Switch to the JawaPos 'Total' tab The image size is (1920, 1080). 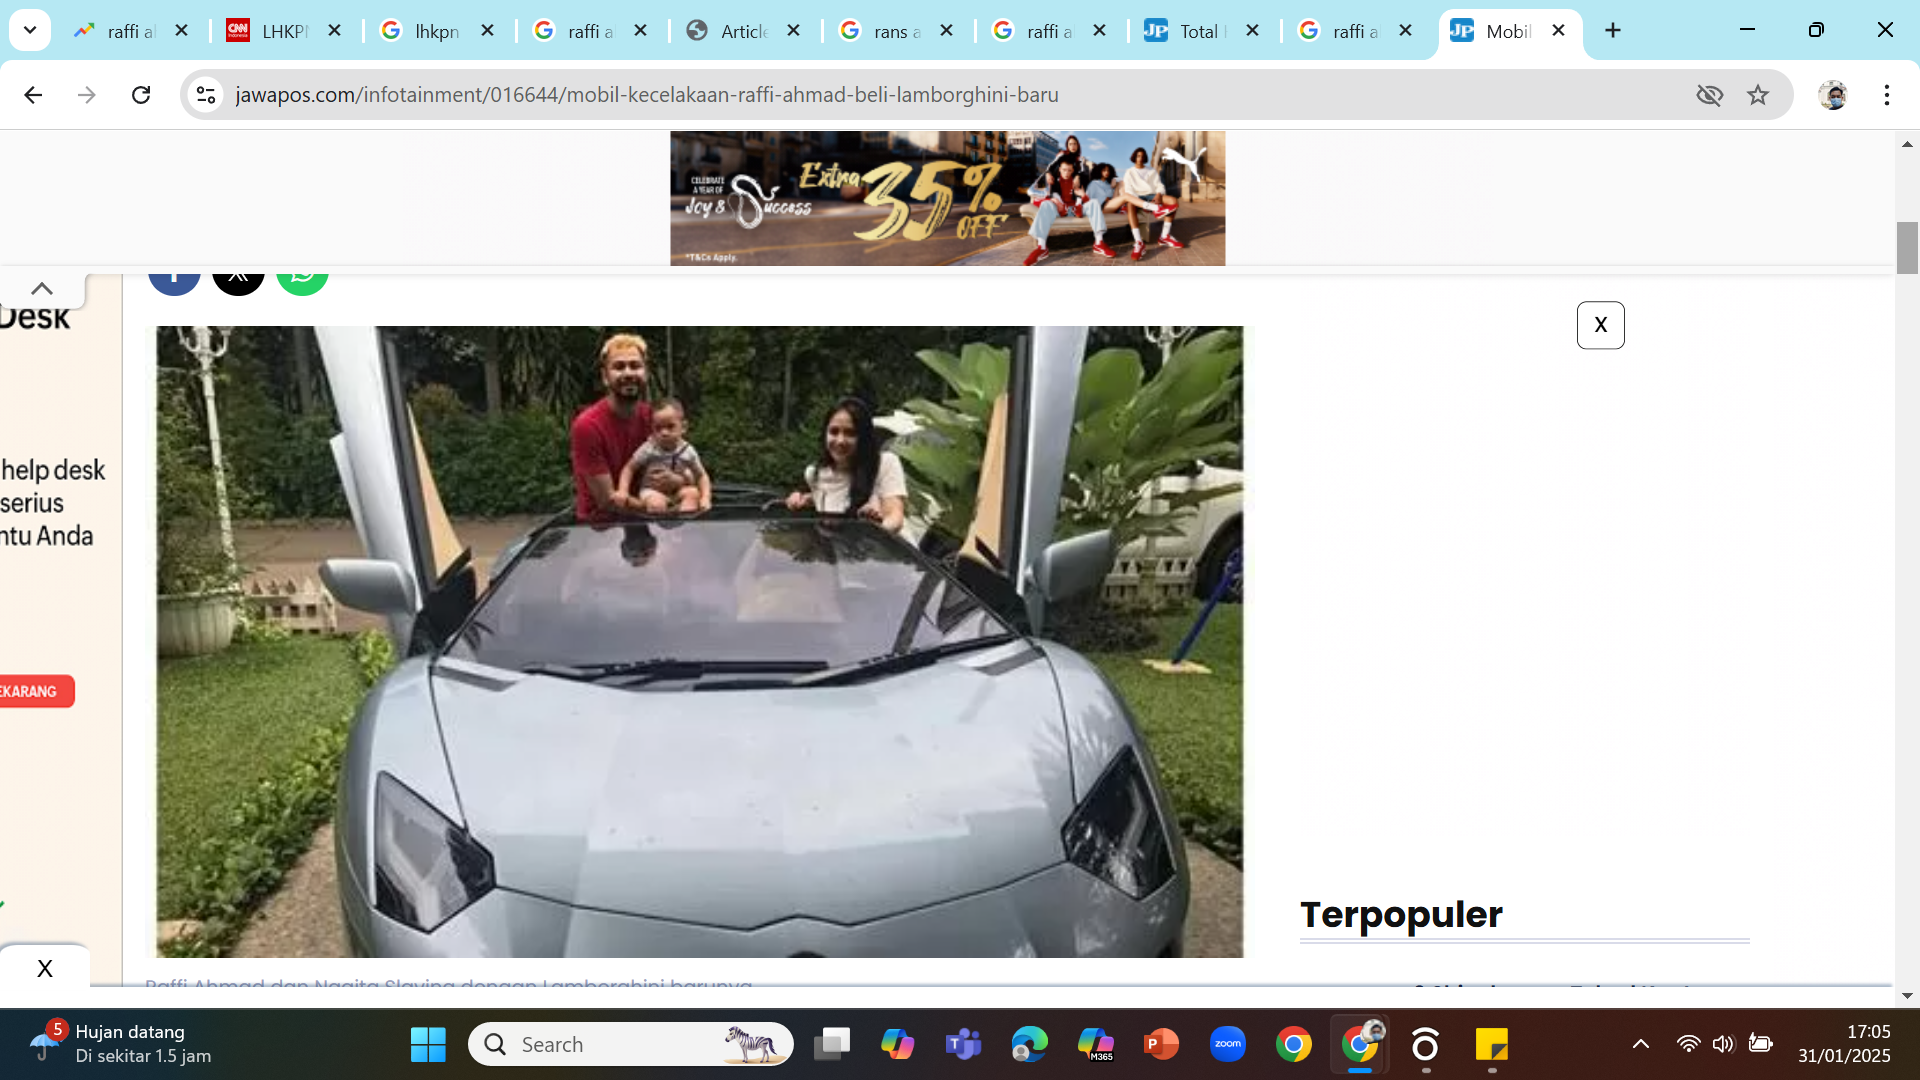tap(1203, 31)
